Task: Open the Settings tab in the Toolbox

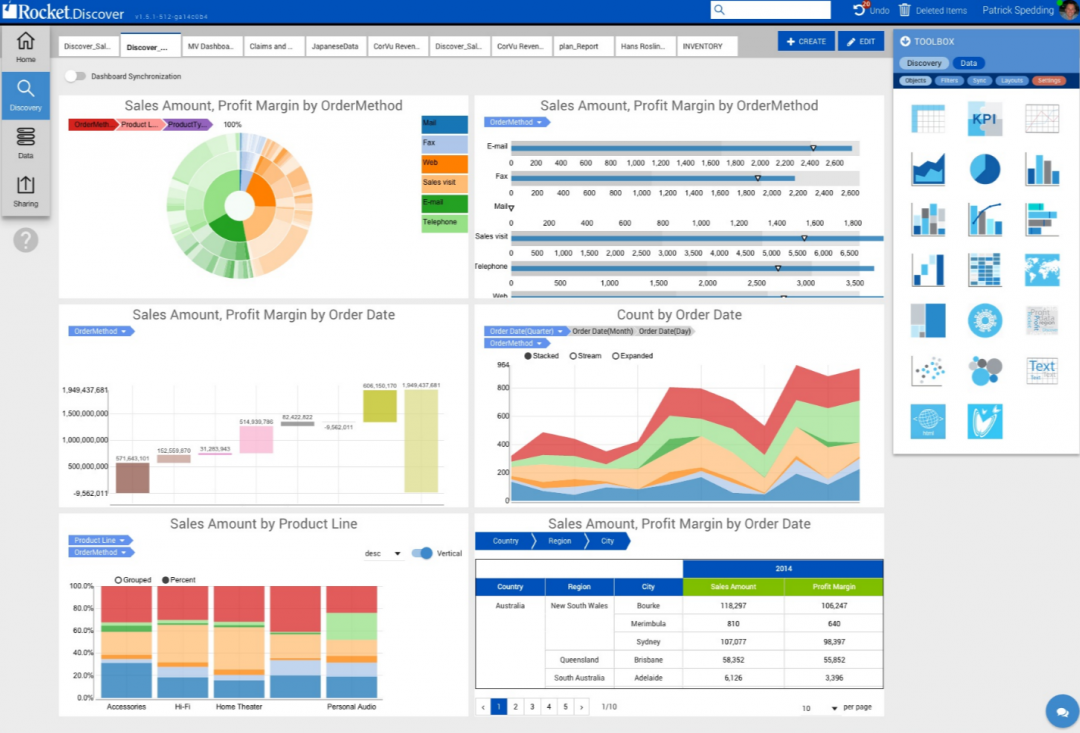Action: click(x=1049, y=80)
